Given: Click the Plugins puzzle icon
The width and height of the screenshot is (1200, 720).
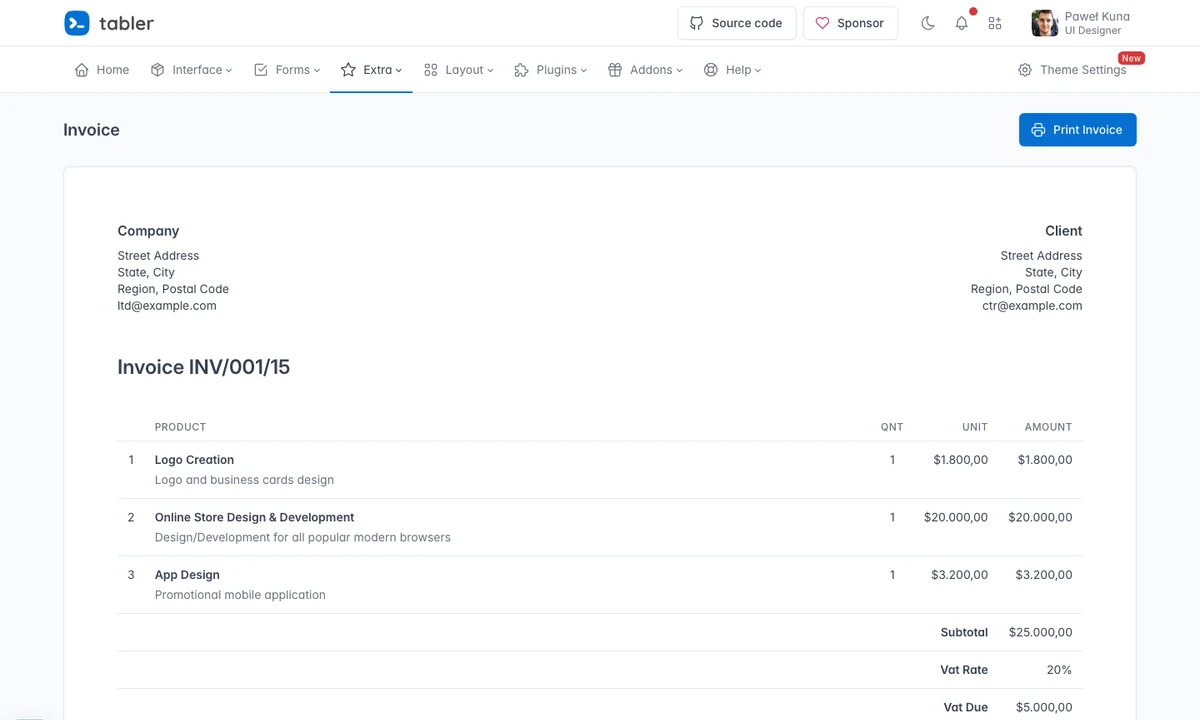Looking at the screenshot, I should tap(521, 70).
